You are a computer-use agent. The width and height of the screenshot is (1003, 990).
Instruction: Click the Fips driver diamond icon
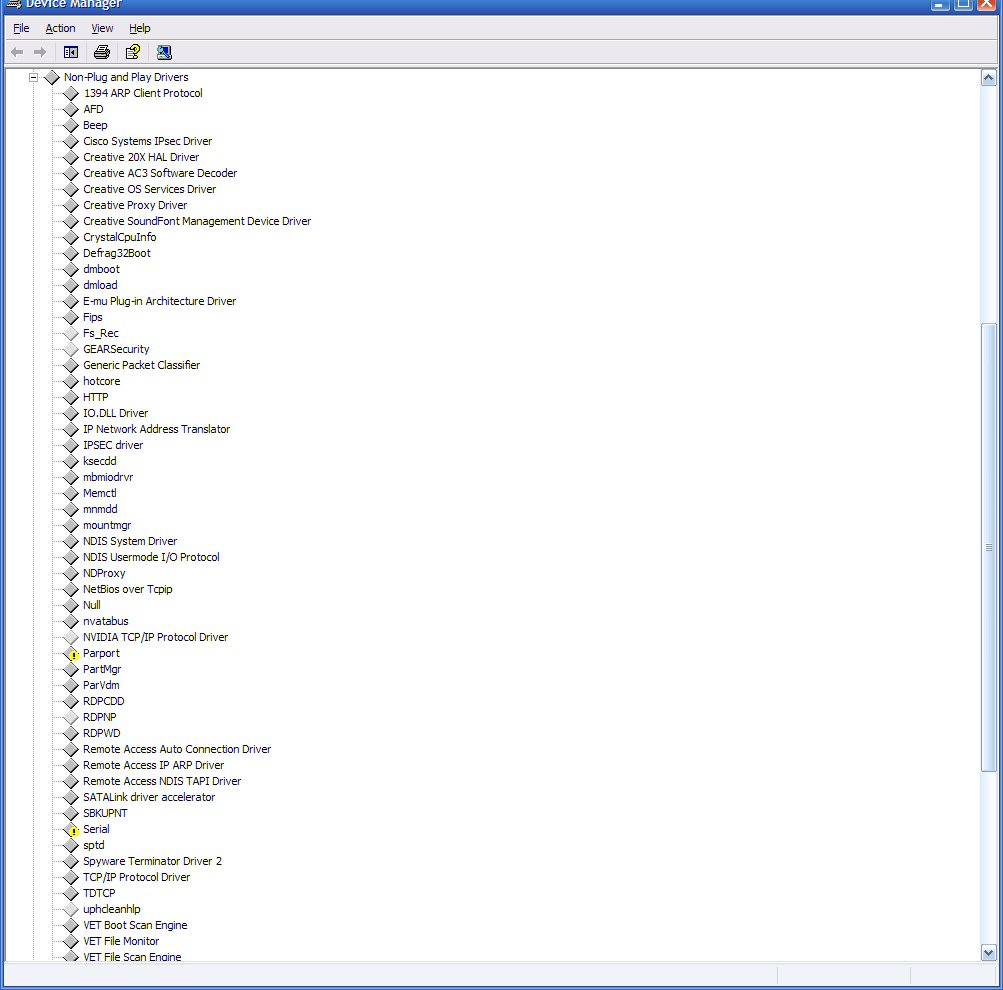tap(71, 317)
